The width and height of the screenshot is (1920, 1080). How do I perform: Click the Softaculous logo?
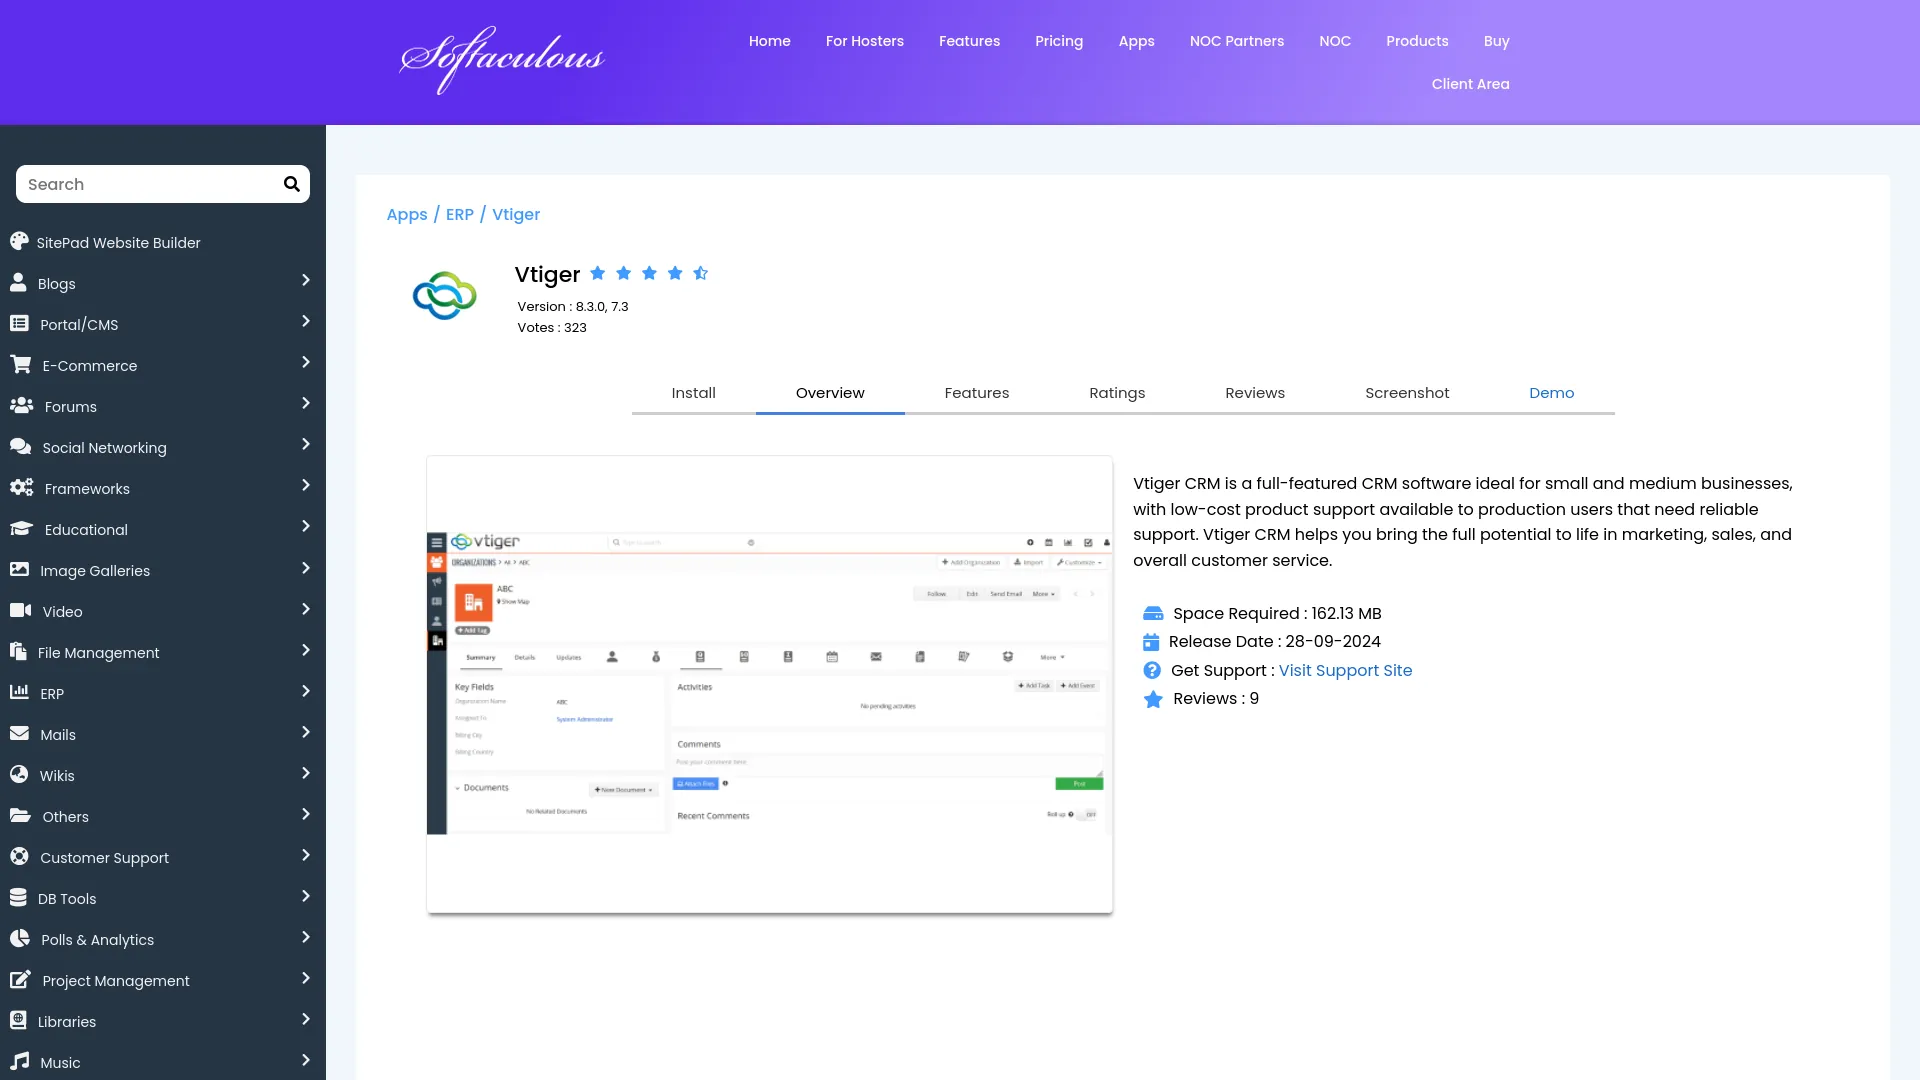click(x=502, y=60)
